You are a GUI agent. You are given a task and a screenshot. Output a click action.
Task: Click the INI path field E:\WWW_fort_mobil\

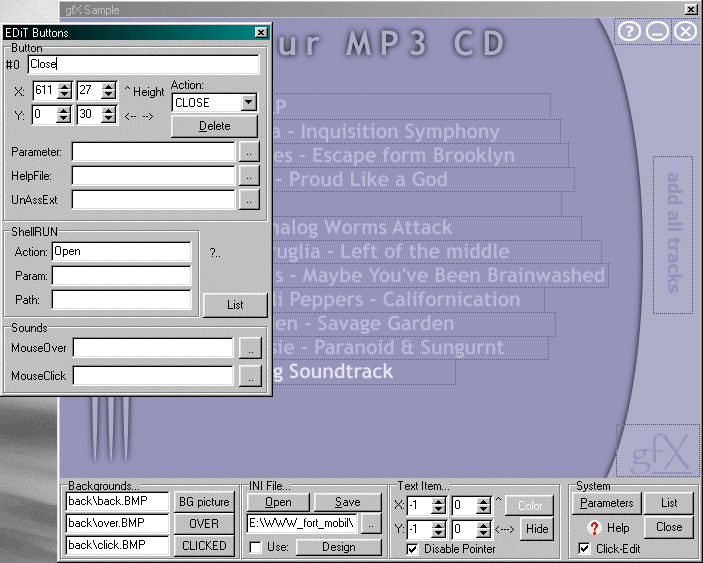pos(303,523)
